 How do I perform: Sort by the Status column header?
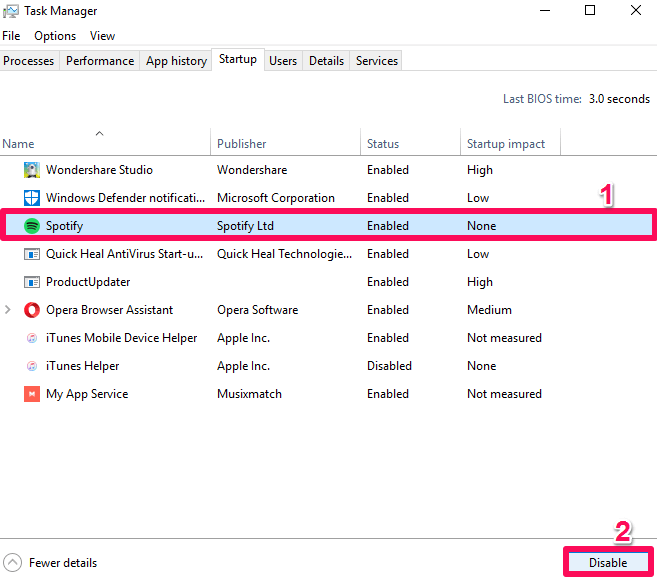410,142
